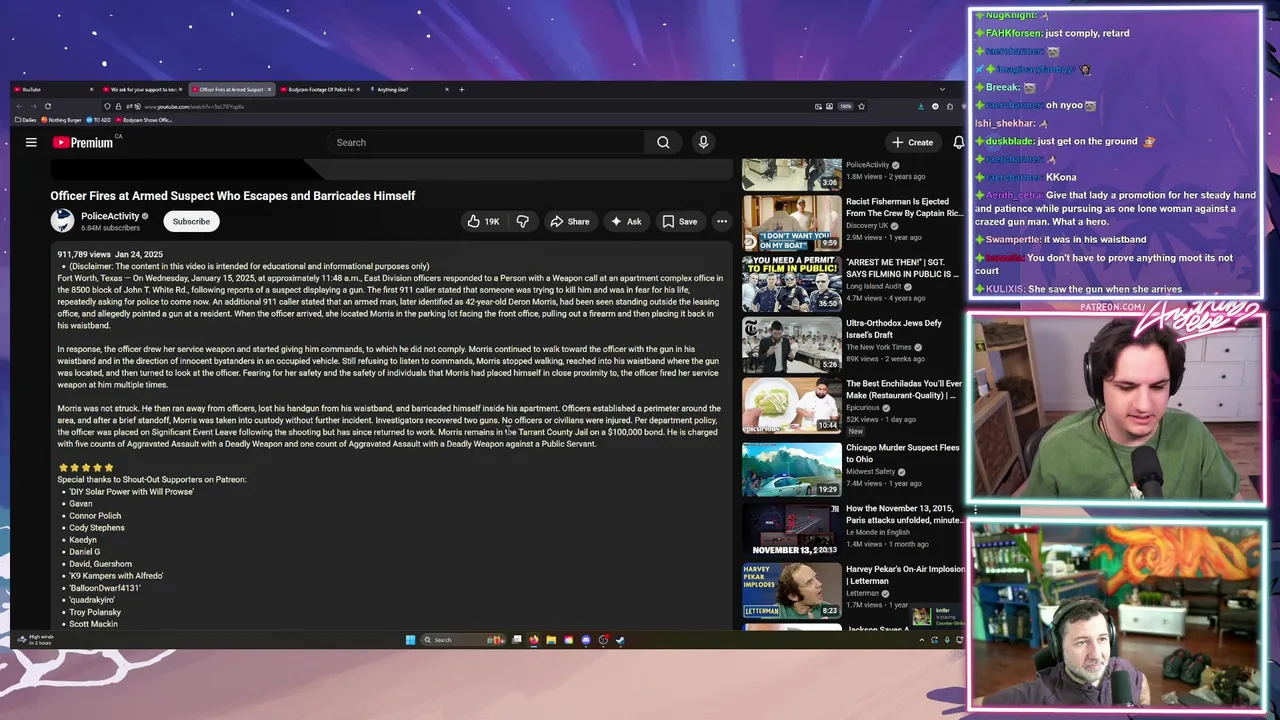Switch to the first YouTube tab
The image size is (1280, 720).
click(54, 89)
